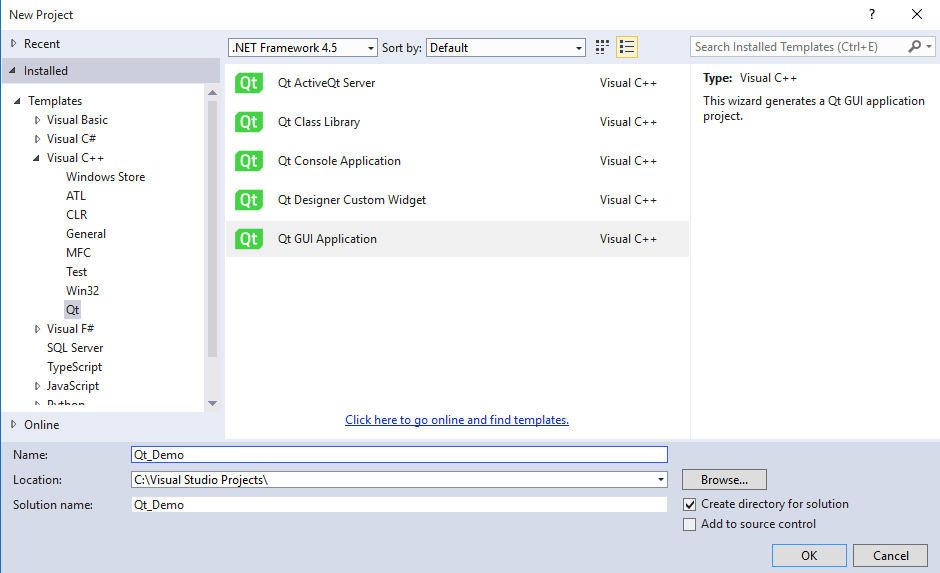The width and height of the screenshot is (940, 573).
Task: Open the Sort by Default dropdown
Action: (506, 47)
